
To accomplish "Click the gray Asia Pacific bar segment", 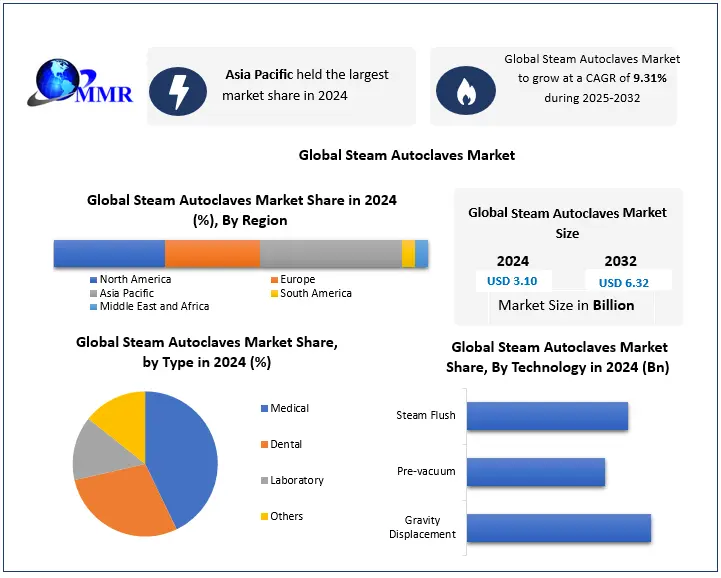I will 330,254.
